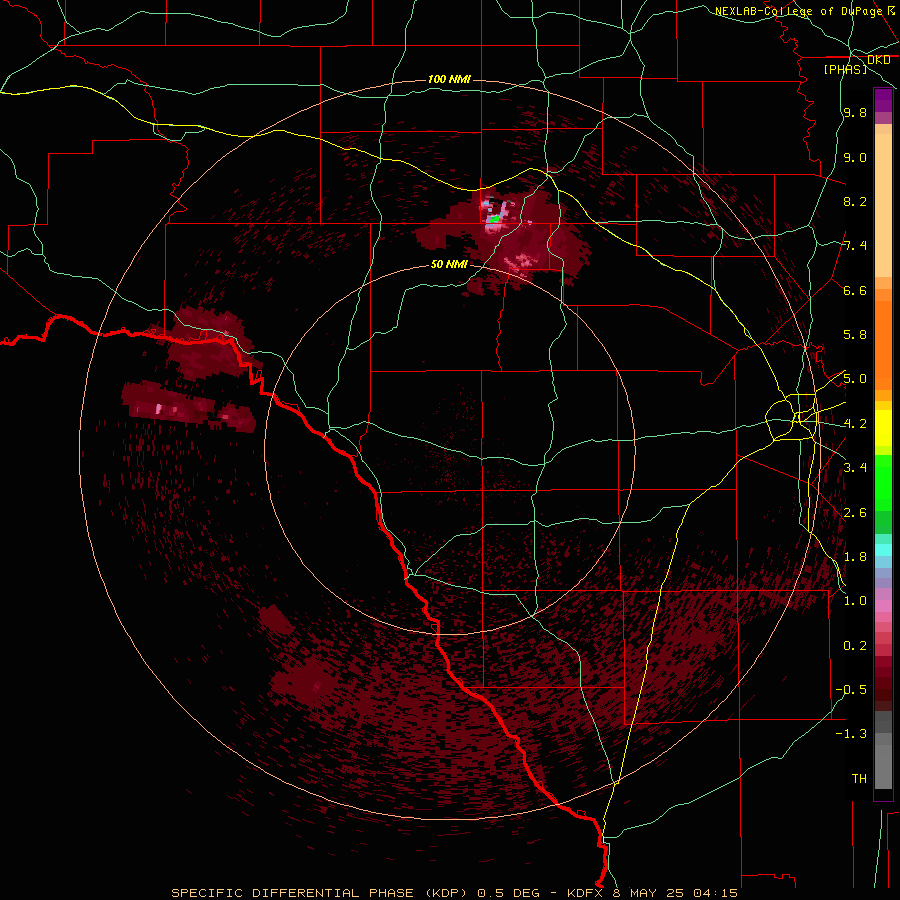Click the white pixel in the western storm cell
900x900 pixels.
click(x=159, y=409)
